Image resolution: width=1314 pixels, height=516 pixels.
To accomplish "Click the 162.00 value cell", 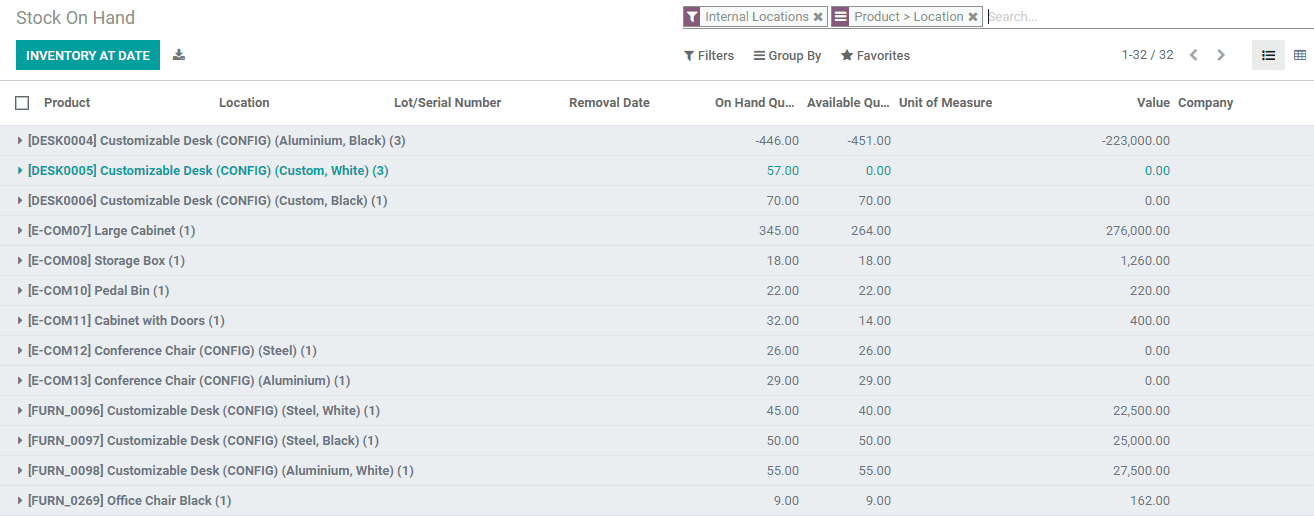I will pyautogui.click(x=1151, y=501).
